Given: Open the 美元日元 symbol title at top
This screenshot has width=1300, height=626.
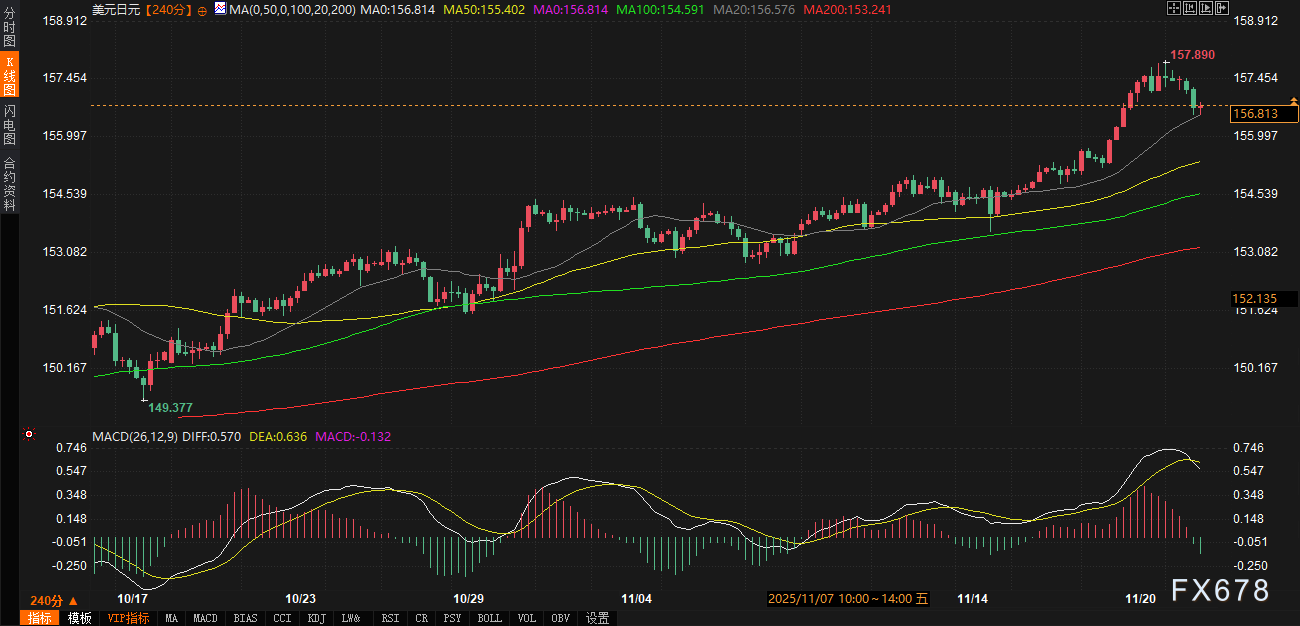Looking at the screenshot, I should pyautogui.click(x=115, y=9).
